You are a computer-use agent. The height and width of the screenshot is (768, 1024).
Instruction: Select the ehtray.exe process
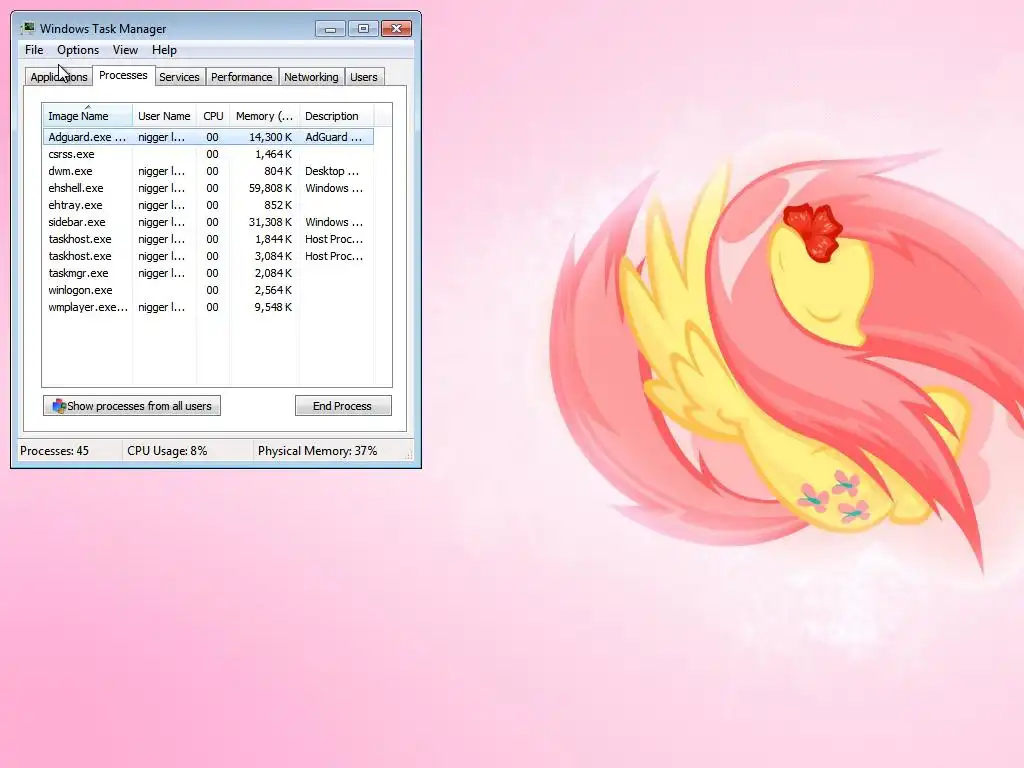pos(208,205)
